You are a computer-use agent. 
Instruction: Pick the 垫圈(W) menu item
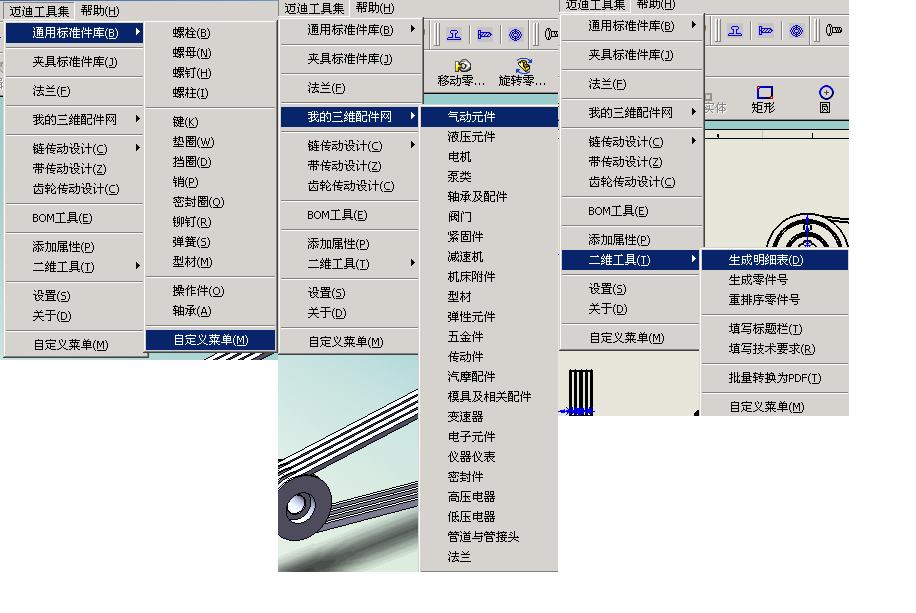click(x=193, y=141)
